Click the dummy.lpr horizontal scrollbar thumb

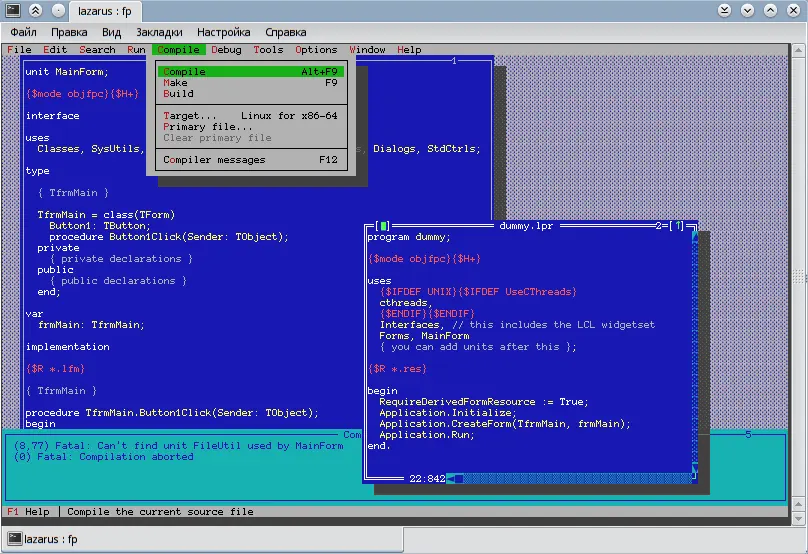(459, 479)
